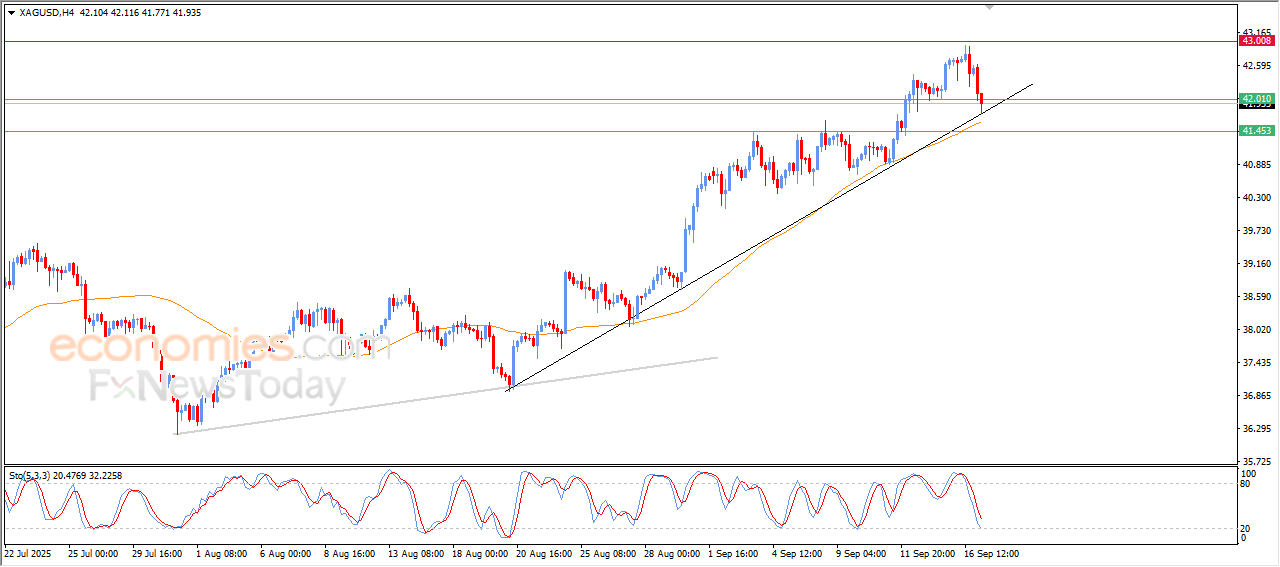This screenshot has width=1280, height=567.
Task: Click the stochastic scale value 80
Action: click(1245, 484)
